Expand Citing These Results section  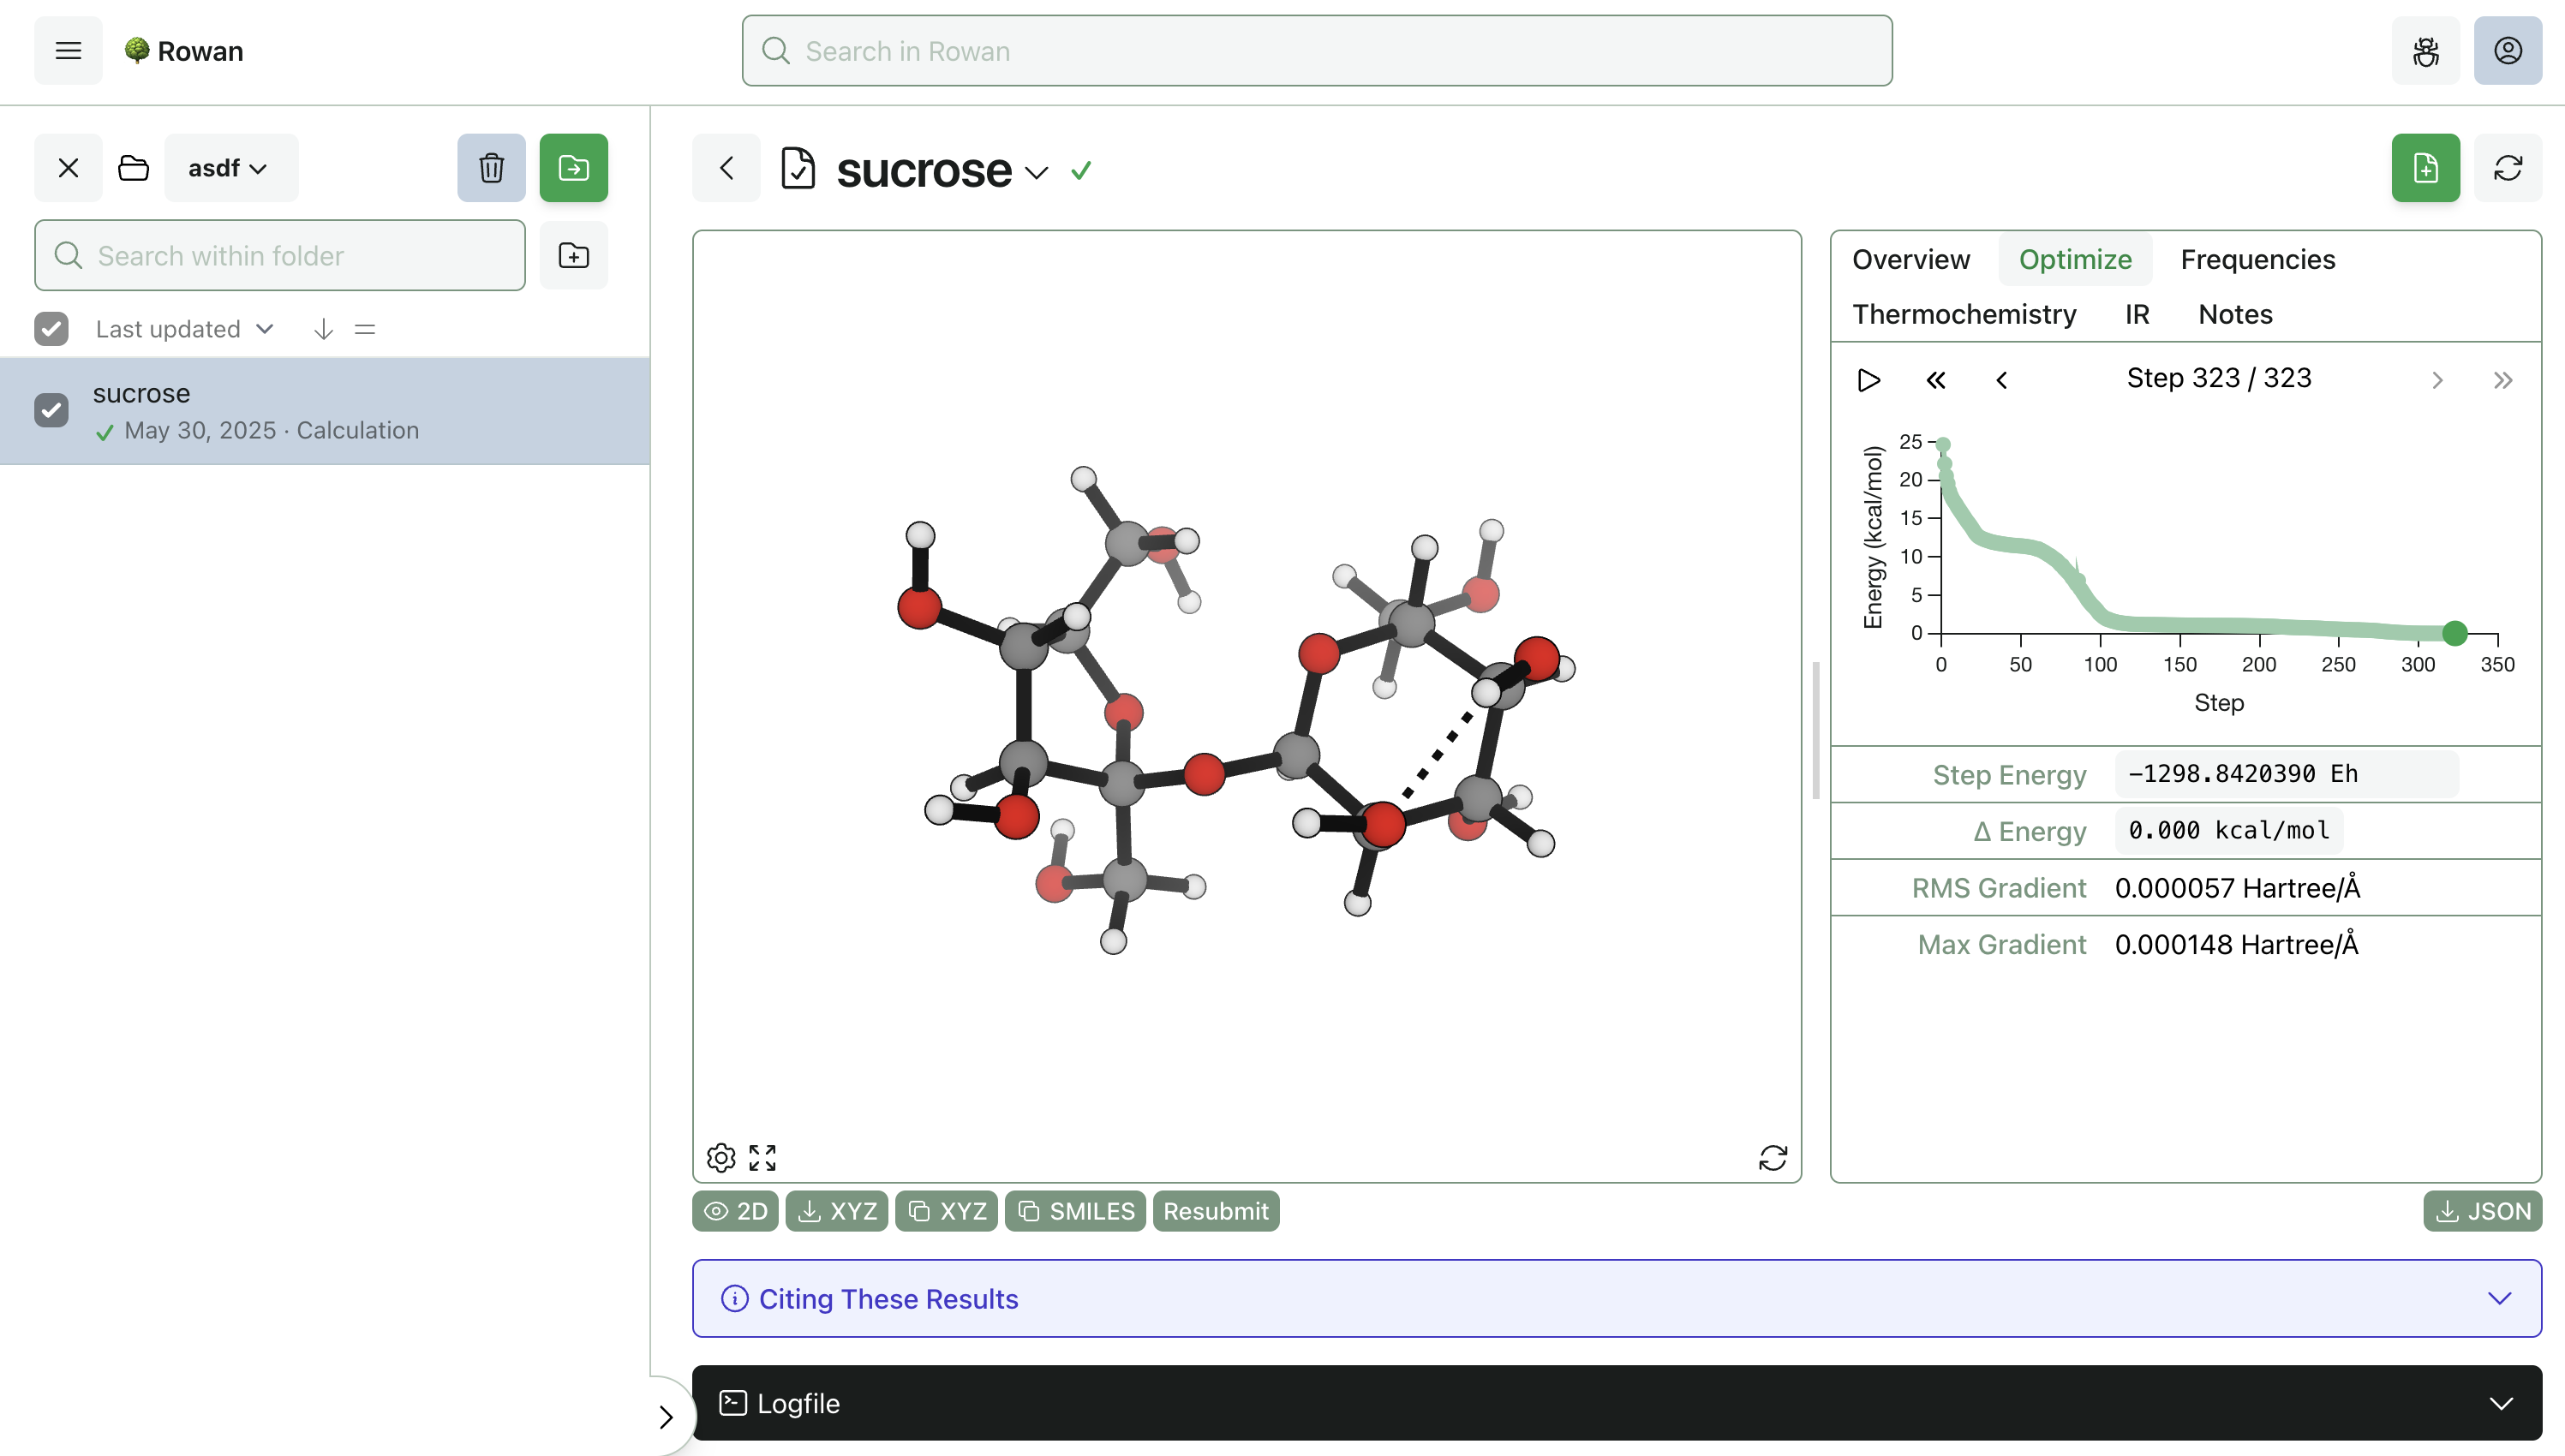click(x=1616, y=1299)
